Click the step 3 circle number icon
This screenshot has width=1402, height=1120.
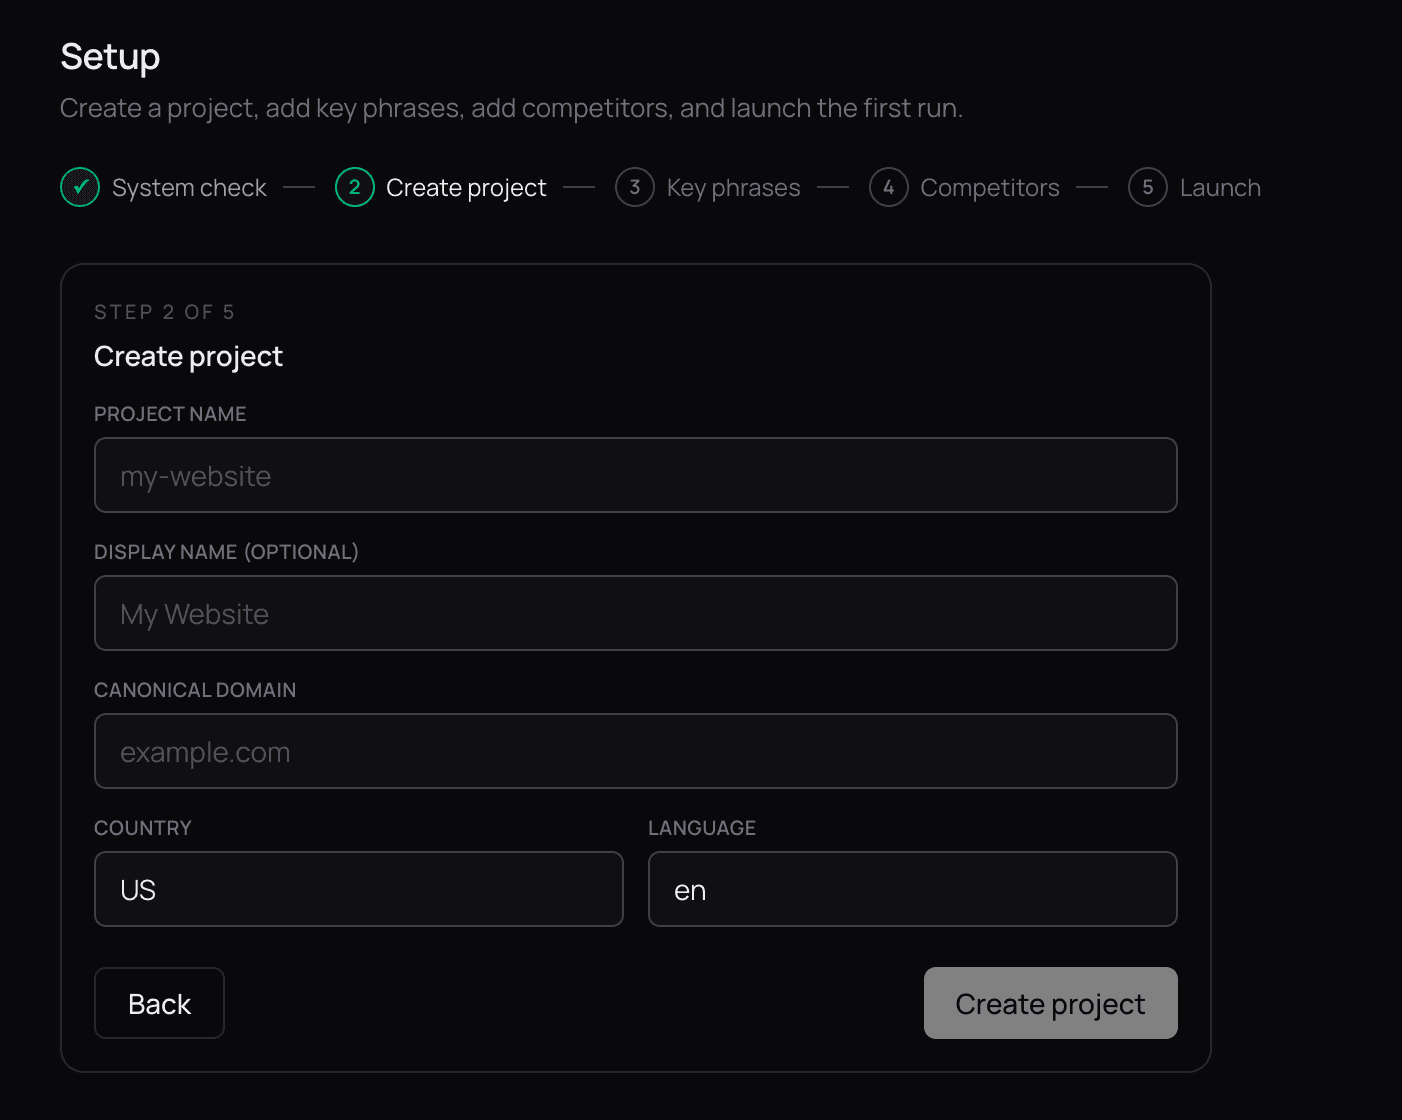[634, 187]
